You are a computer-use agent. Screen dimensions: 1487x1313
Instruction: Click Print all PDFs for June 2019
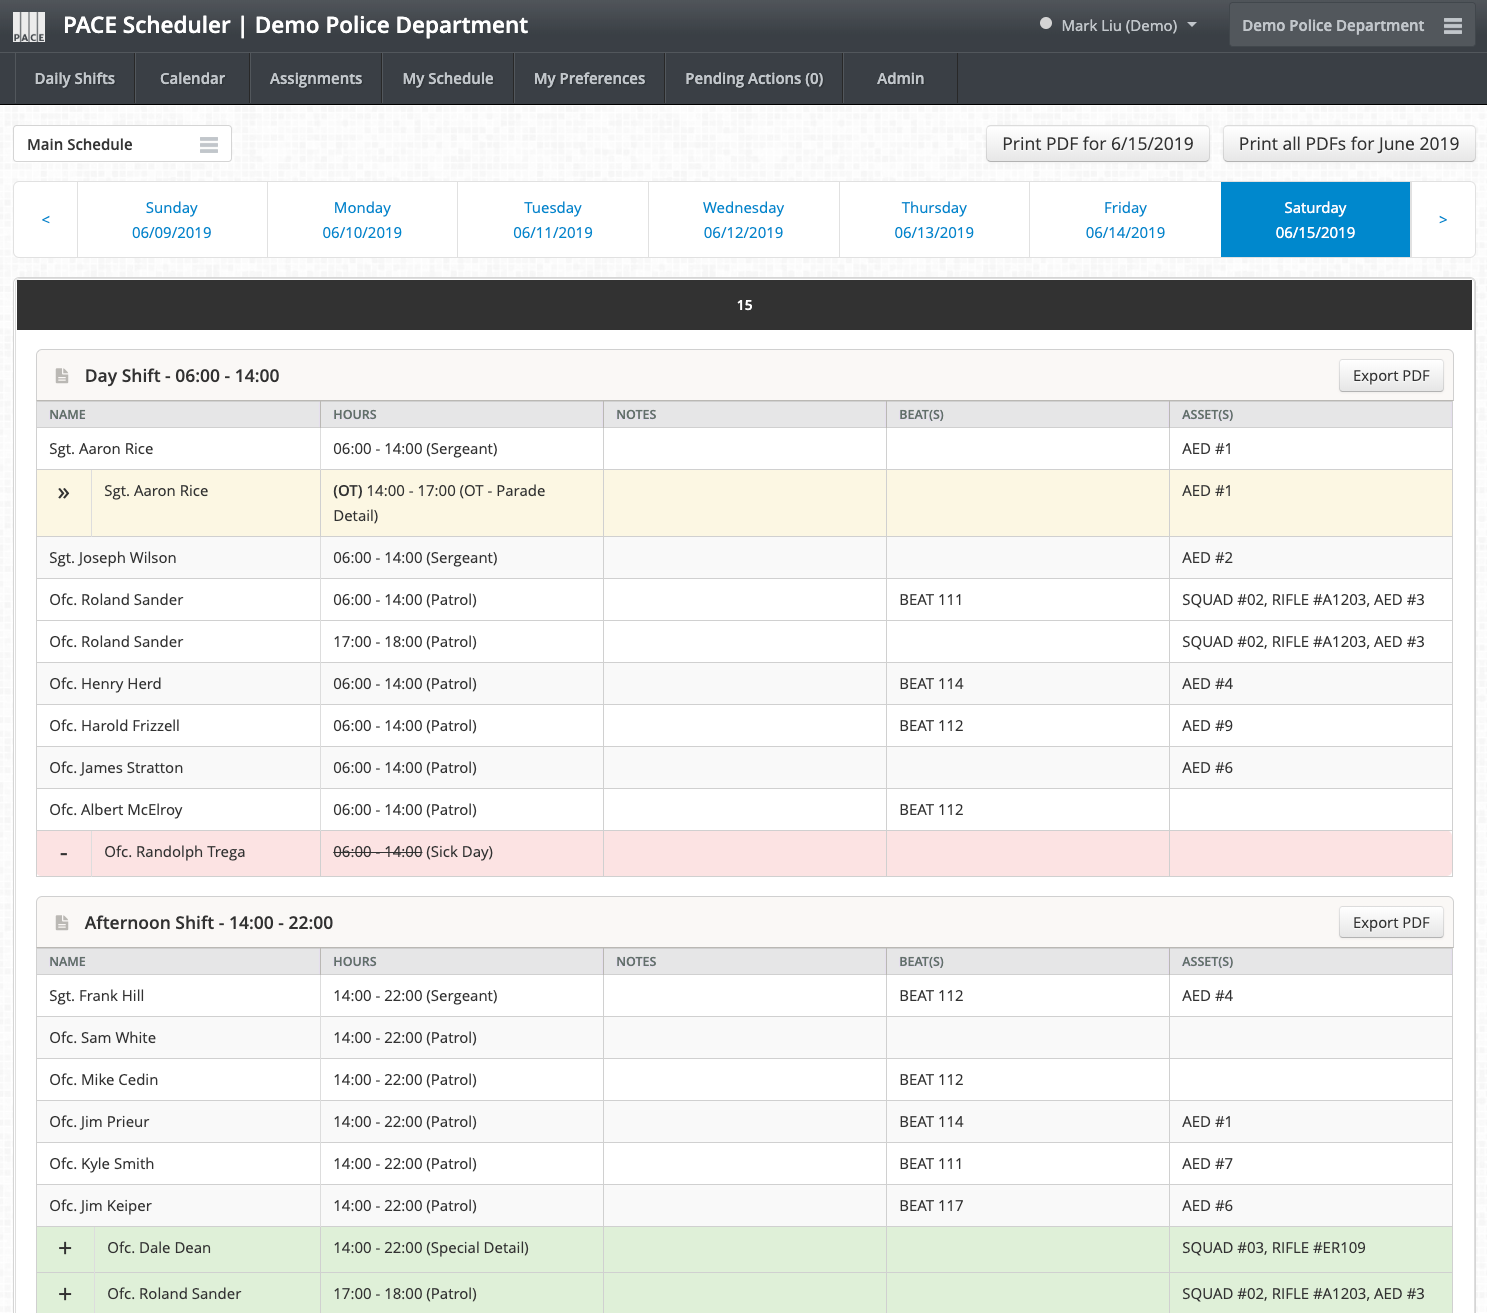tap(1348, 144)
